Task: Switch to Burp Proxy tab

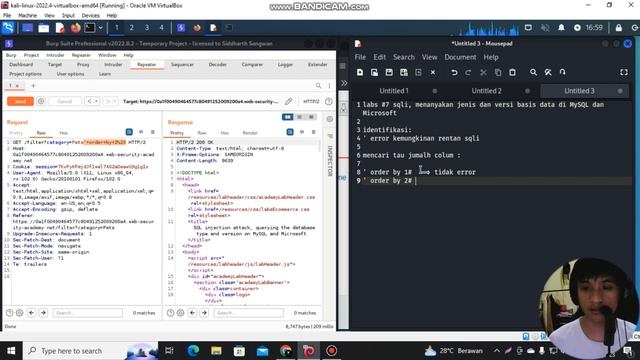Action: pyautogui.click(x=83, y=64)
